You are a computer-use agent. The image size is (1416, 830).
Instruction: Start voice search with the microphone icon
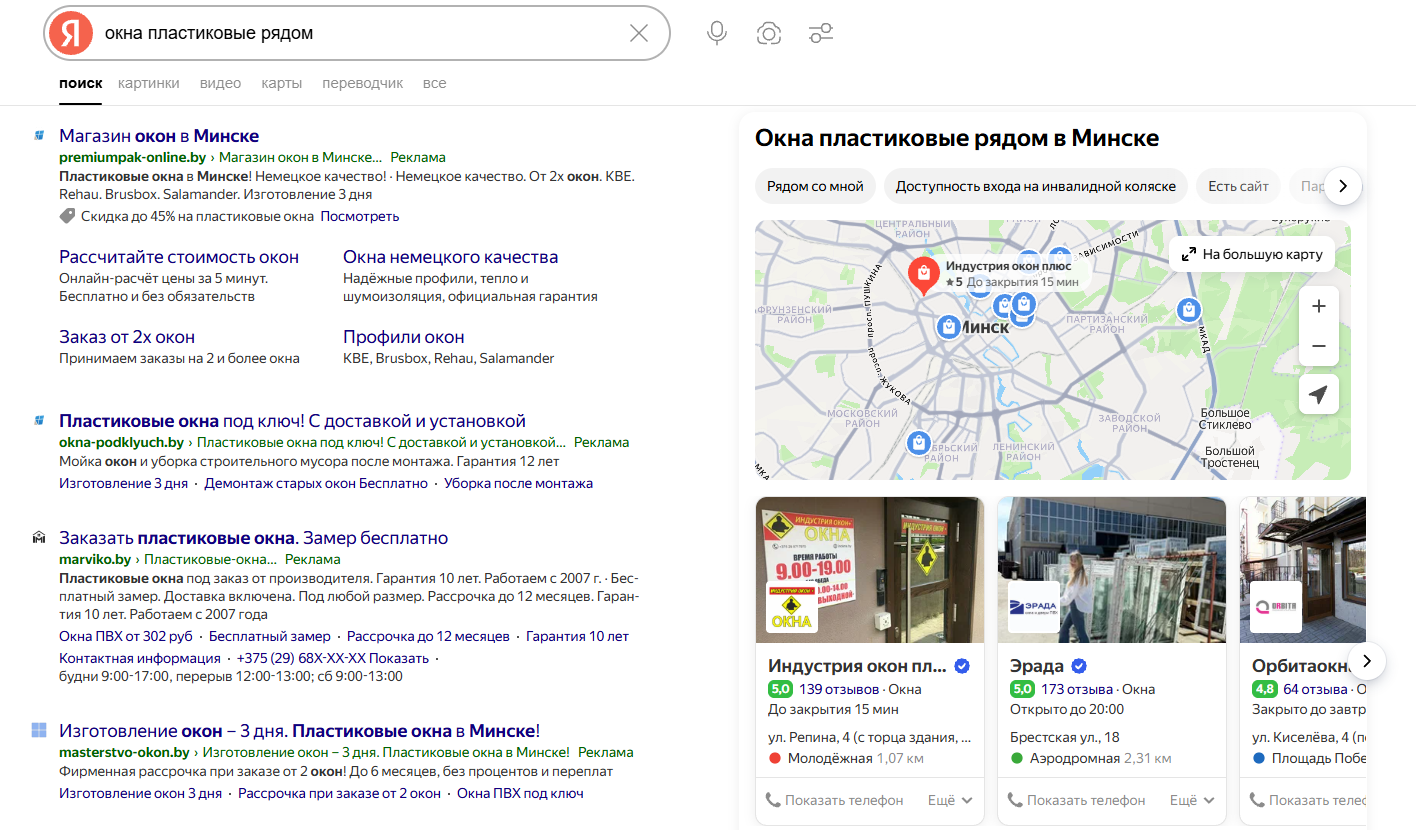[x=716, y=33]
